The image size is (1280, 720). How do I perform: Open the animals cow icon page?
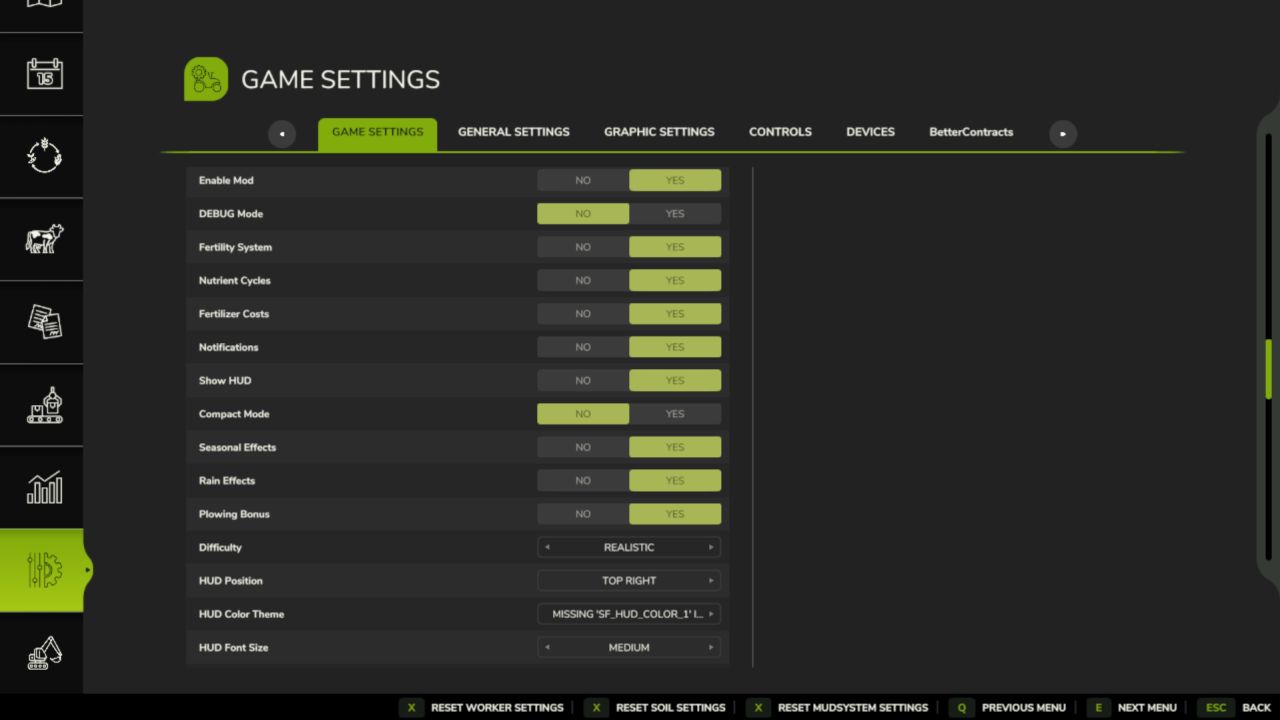[x=43, y=239]
